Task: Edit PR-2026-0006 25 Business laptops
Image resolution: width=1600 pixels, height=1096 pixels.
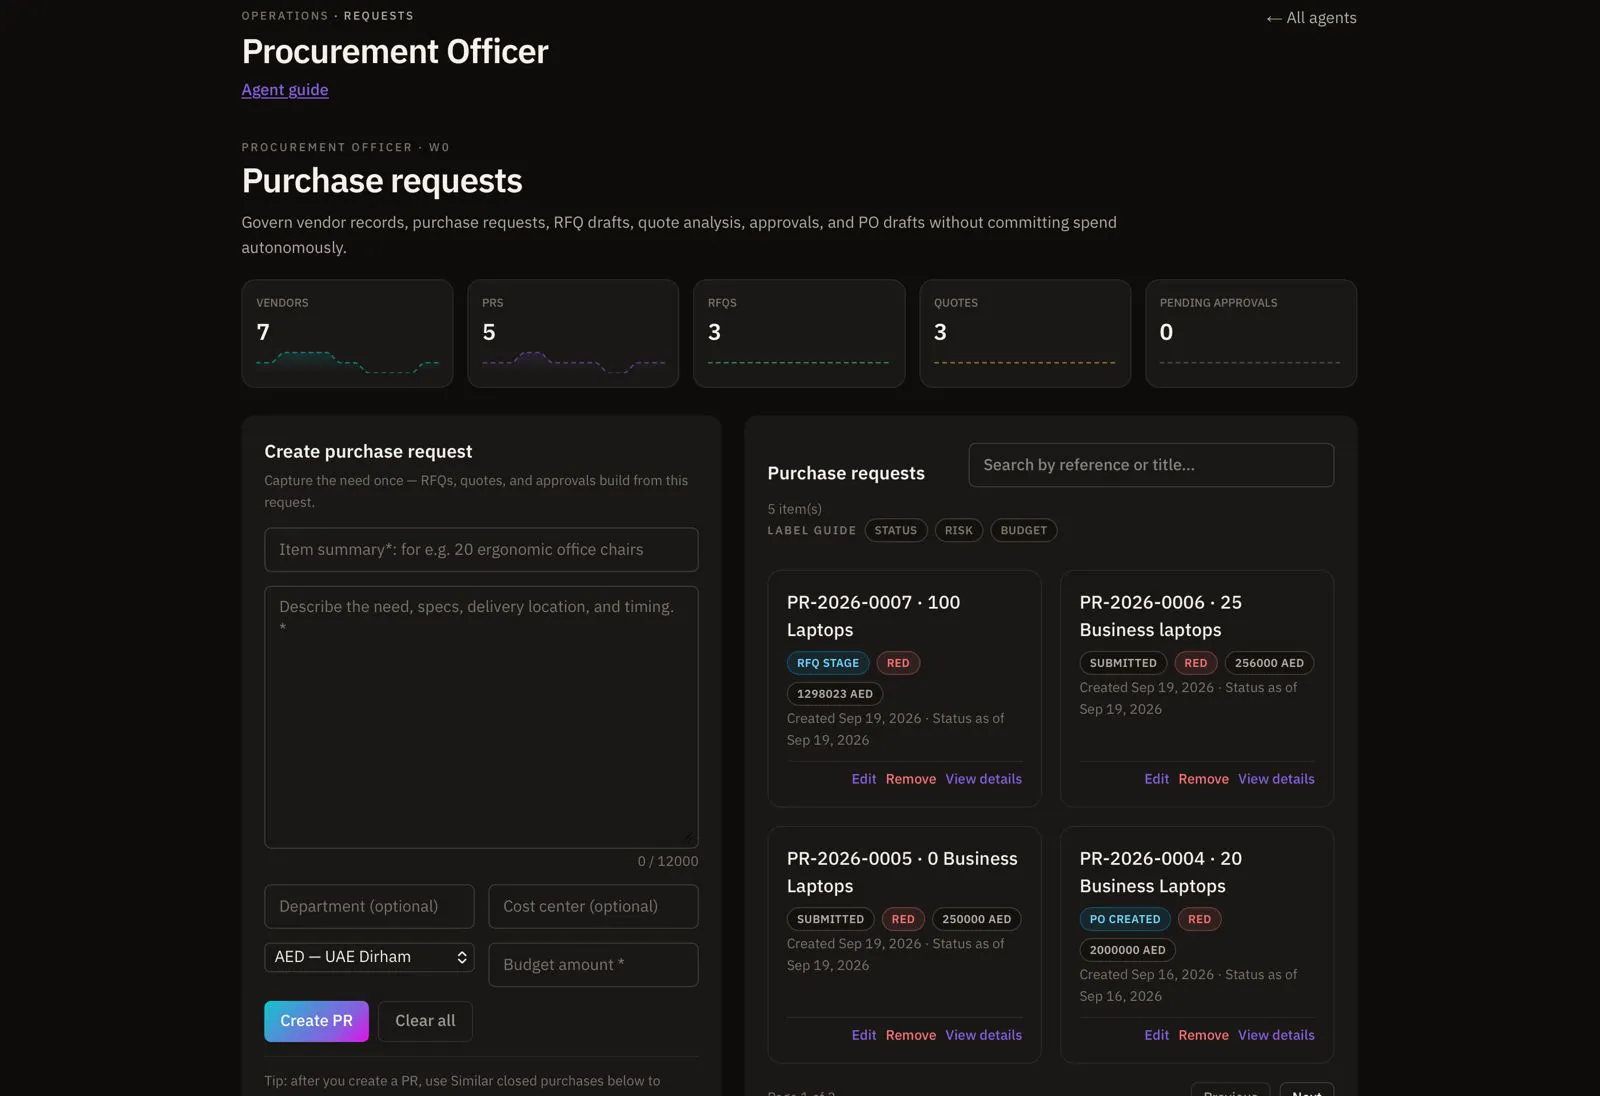Action: point(1157,779)
